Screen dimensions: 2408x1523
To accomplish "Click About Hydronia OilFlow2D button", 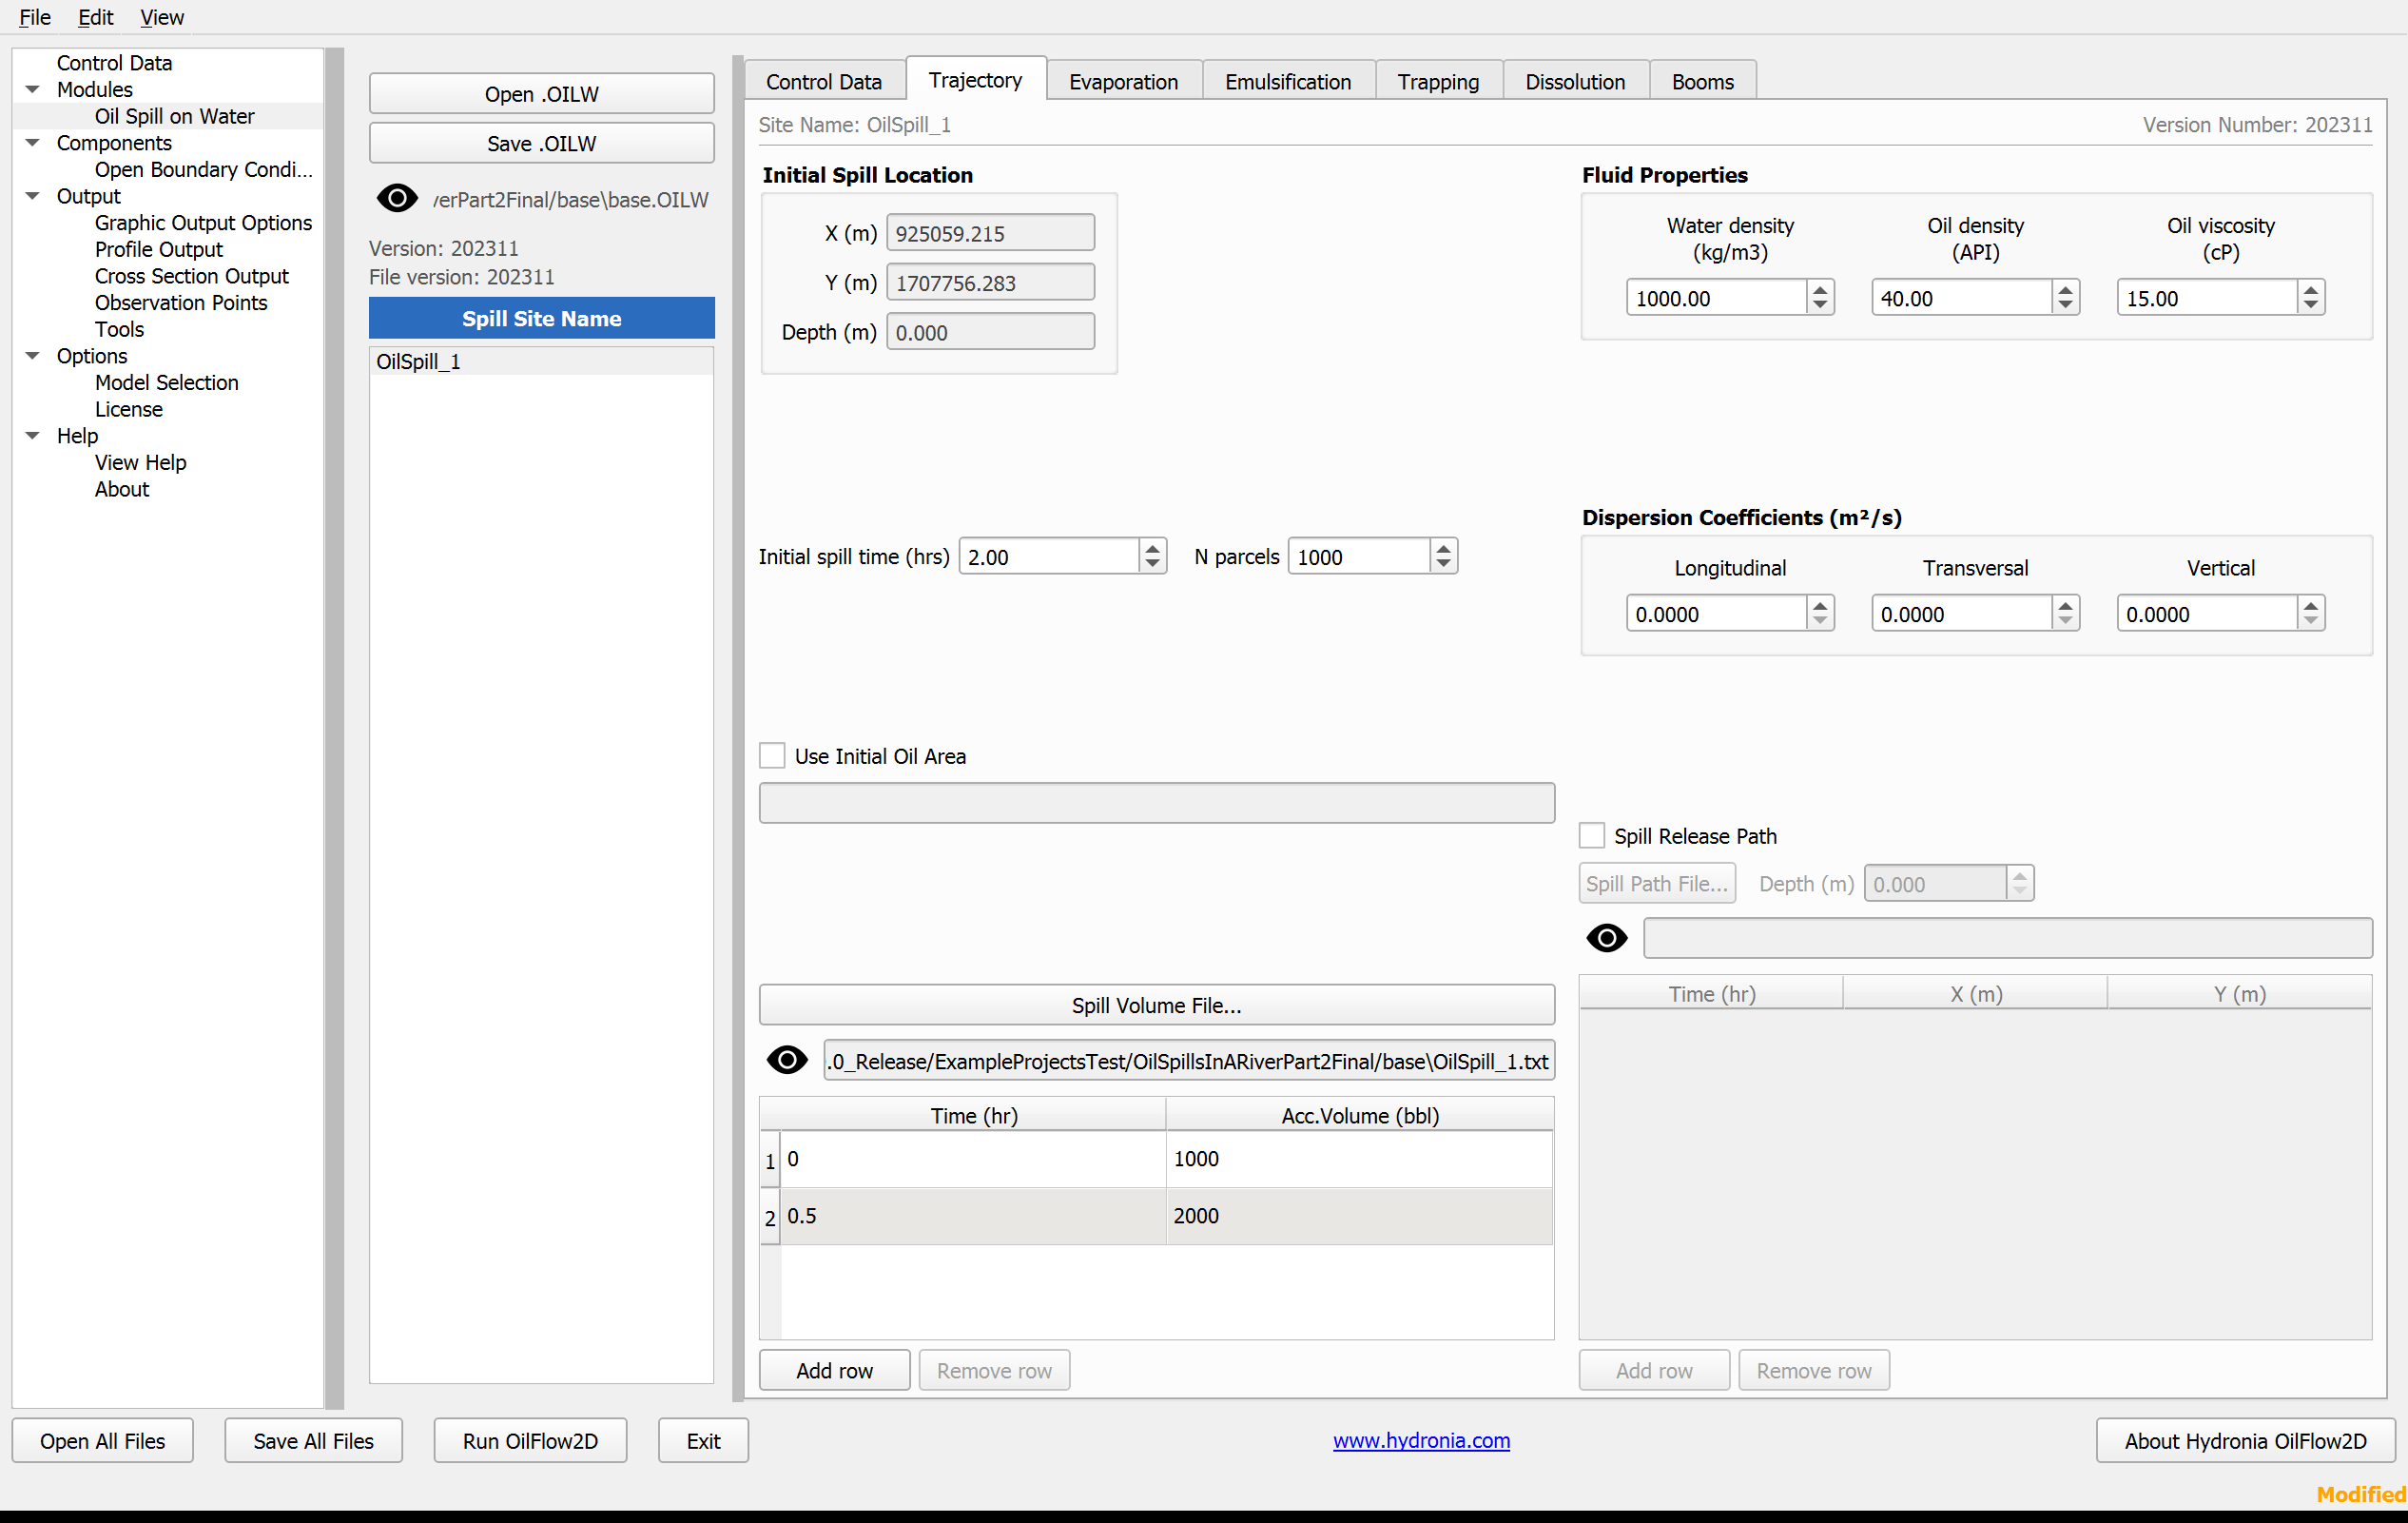I will [x=2245, y=1440].
